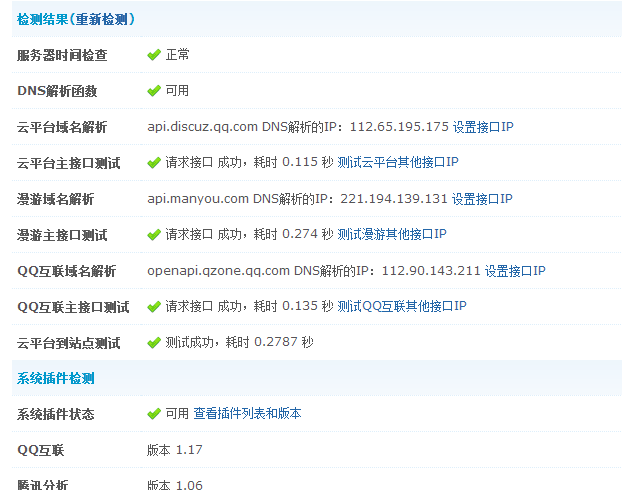Screen dimensions: 622x490
Task: Select the 云平台主接口测试 label
Action: (69, 163)
